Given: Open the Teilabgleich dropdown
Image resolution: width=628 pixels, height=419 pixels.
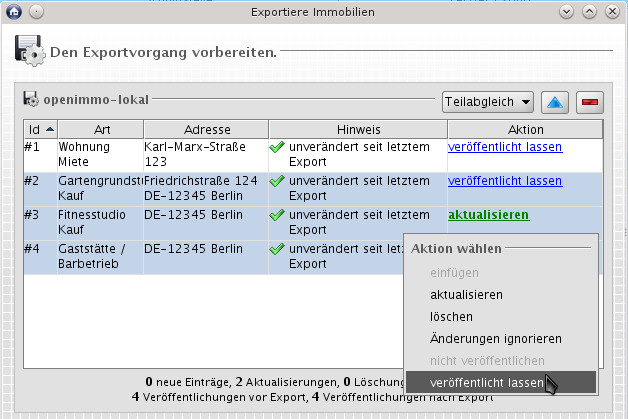Looking at the screenshot, I should click(x=487, y=102).
